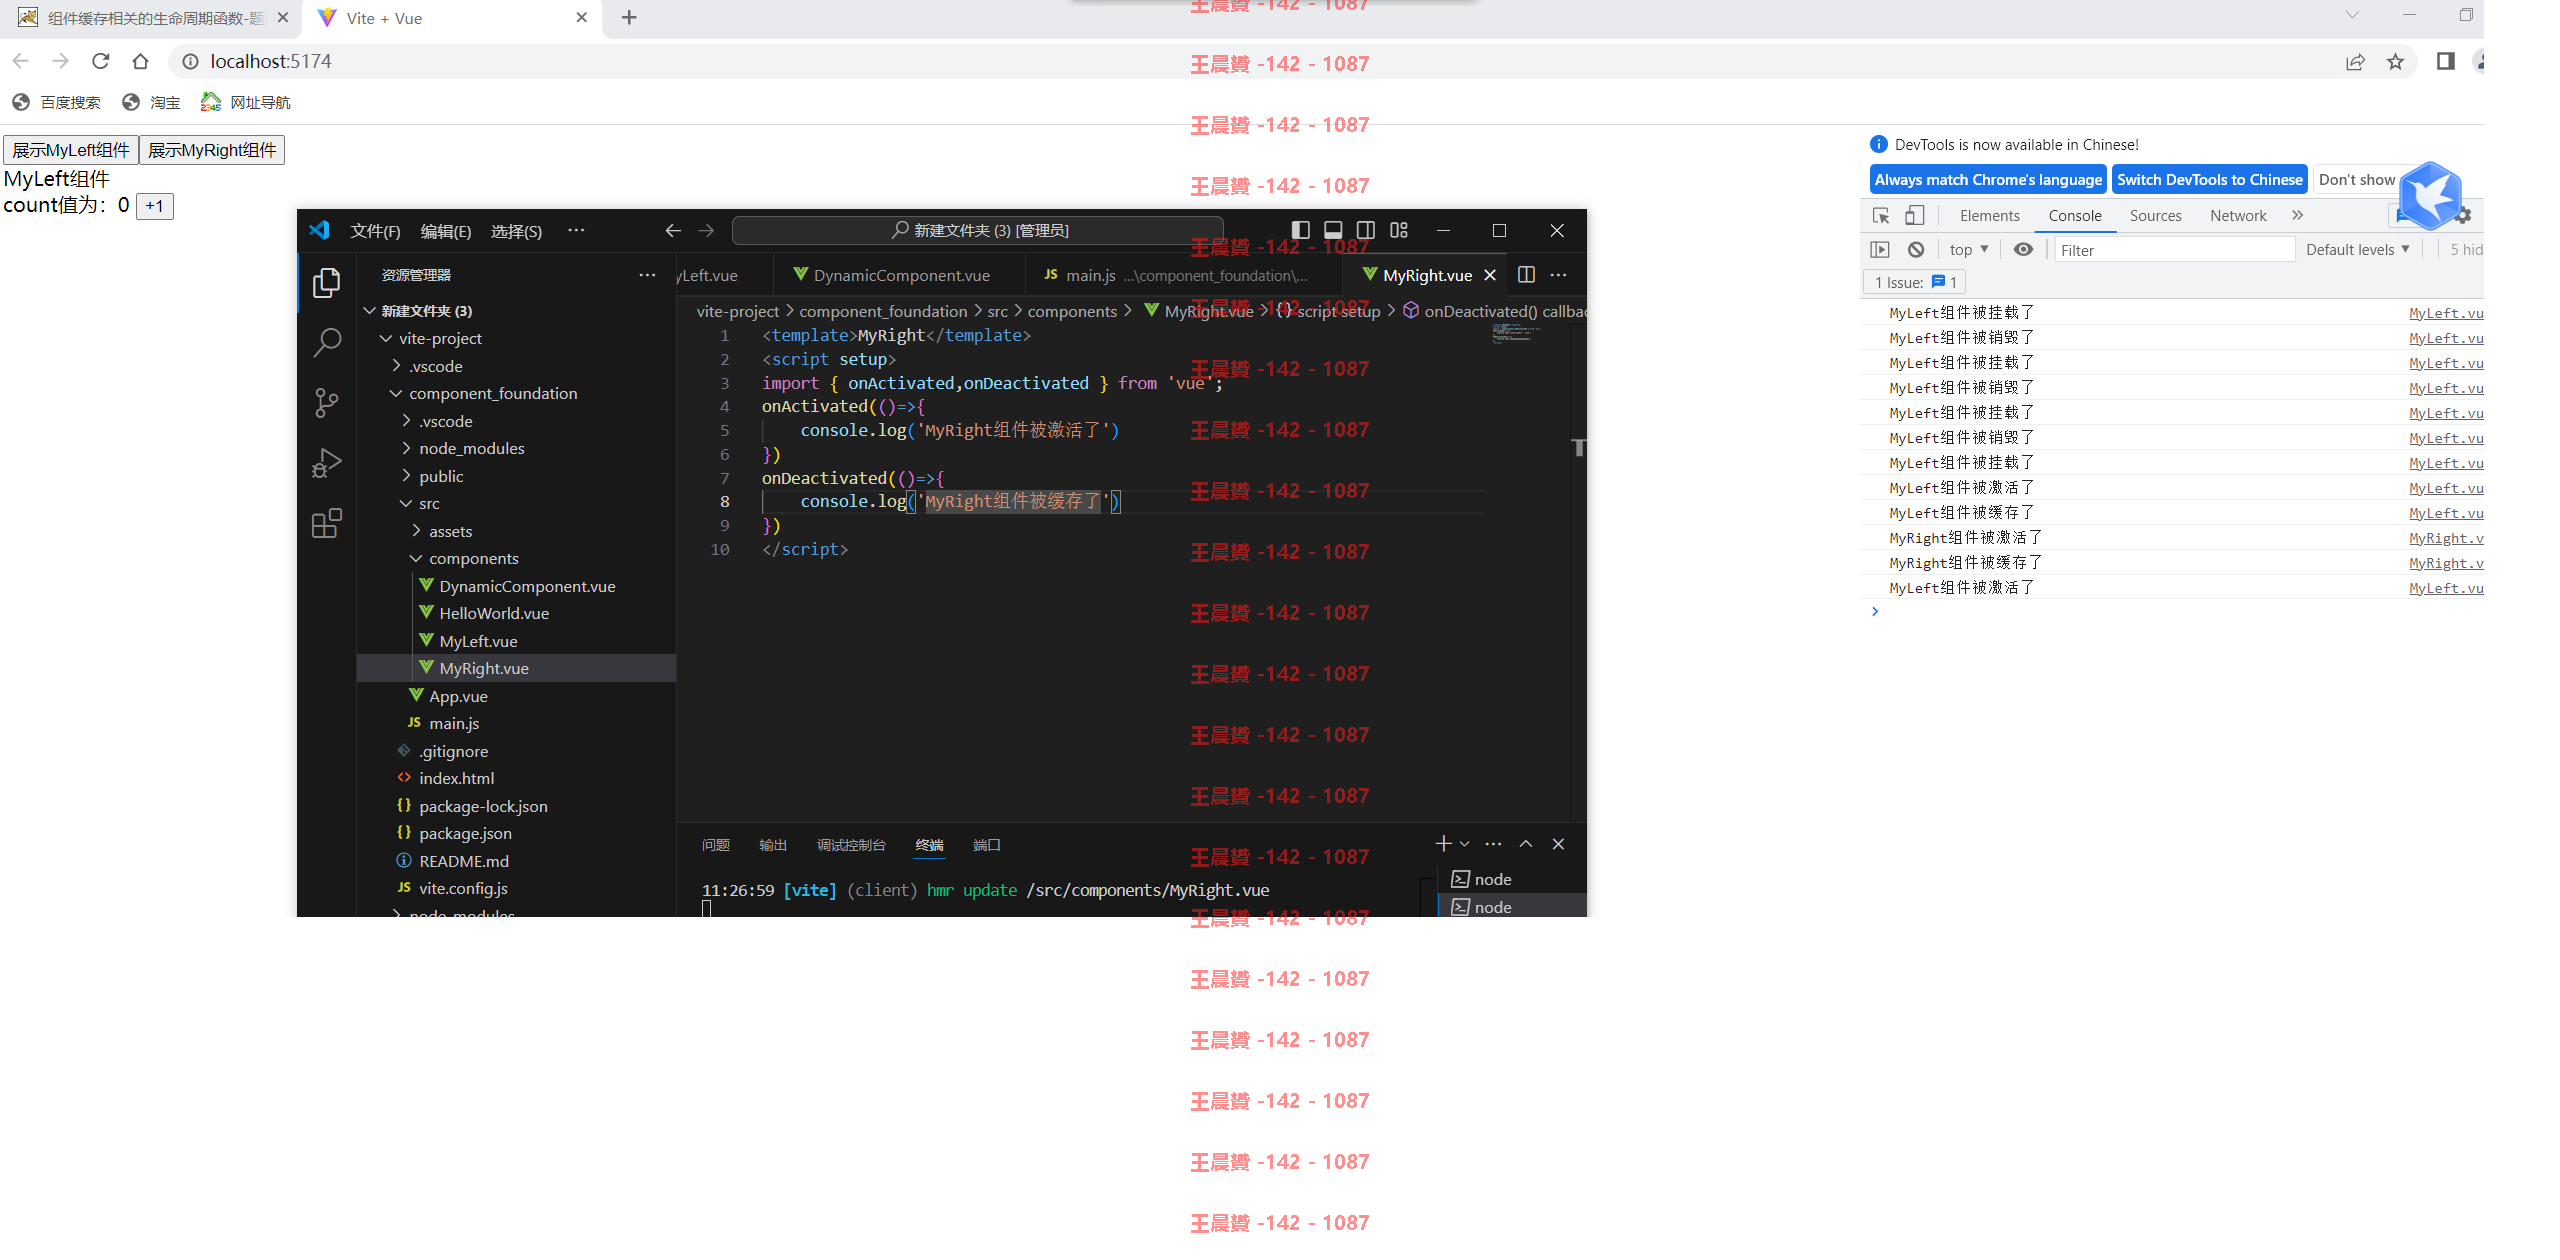Screen dimensions: 2560x1260
Task: Open VS Code Explorer view icon
Action: click(x=326, y=283)
